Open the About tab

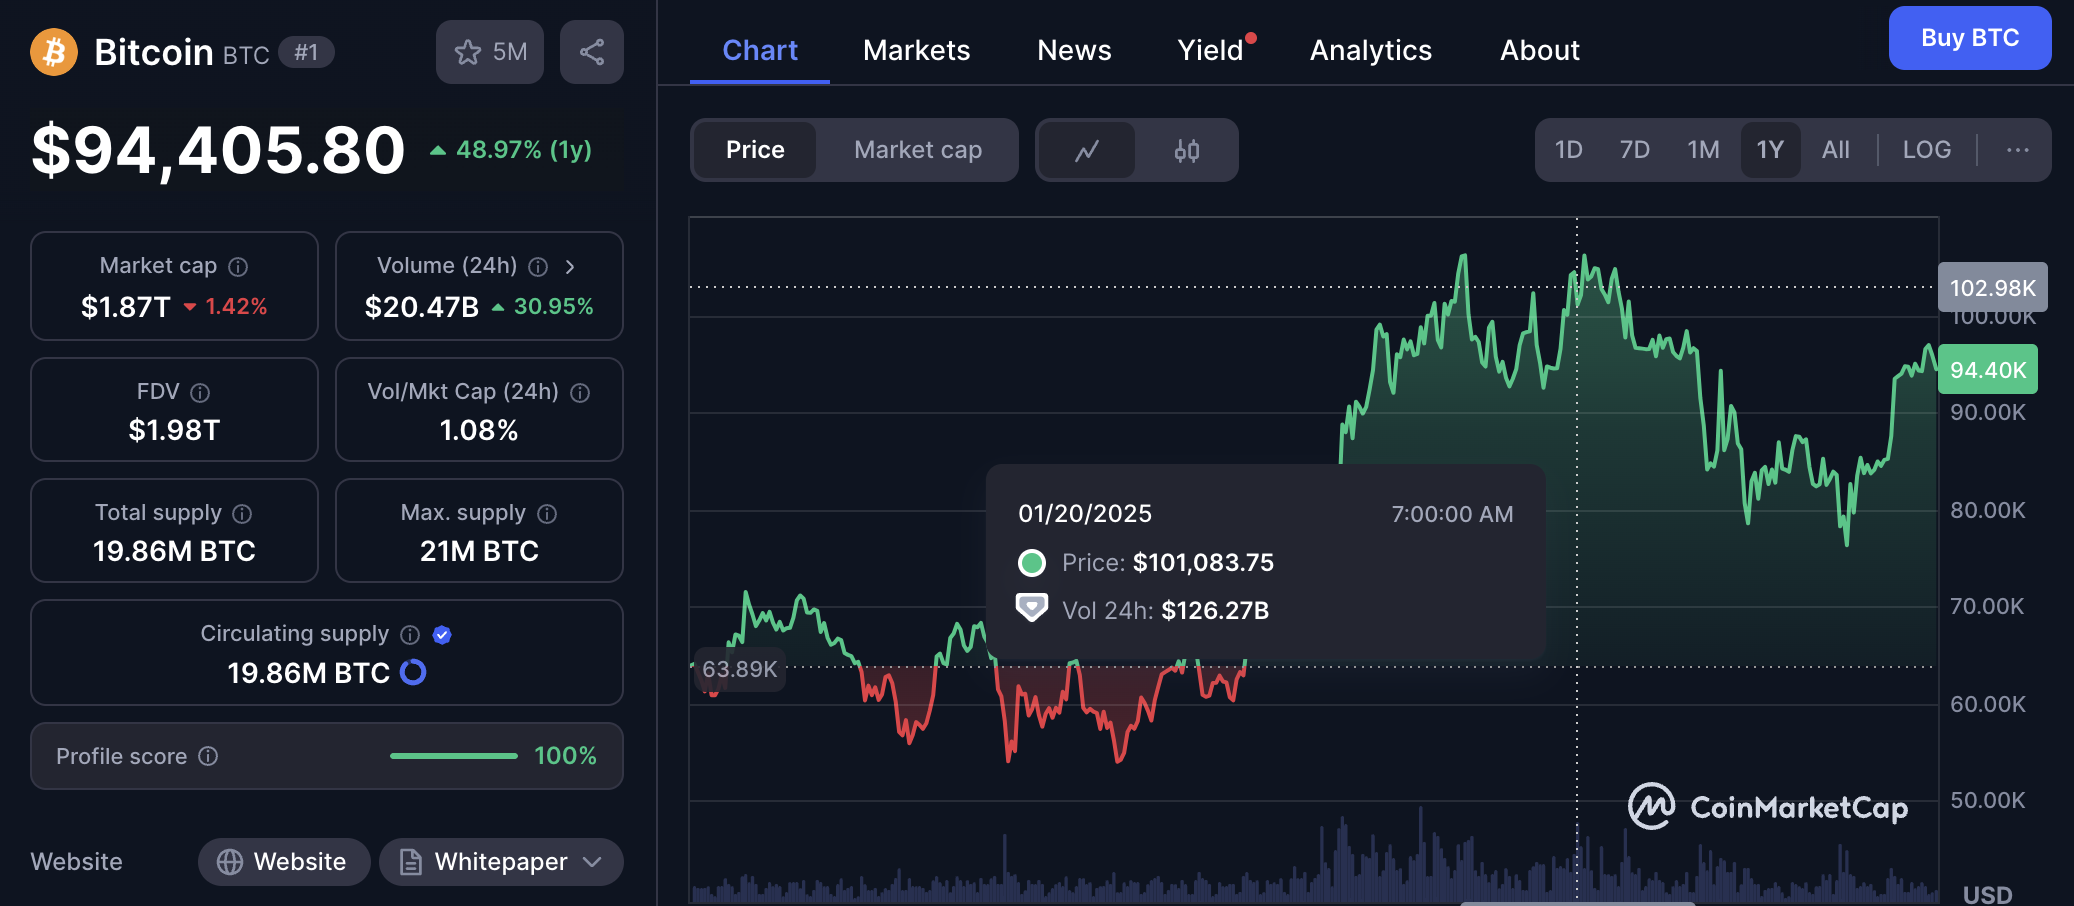click(x=1540, y=50)
